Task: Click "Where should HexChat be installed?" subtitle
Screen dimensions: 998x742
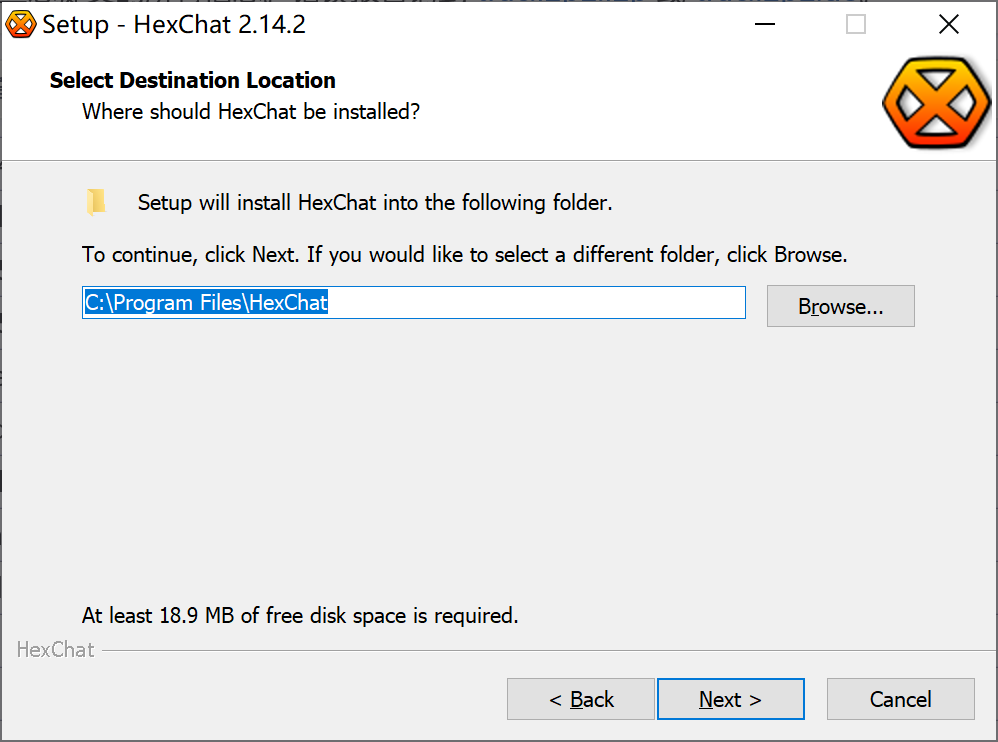Action: [x=251, y=112]
